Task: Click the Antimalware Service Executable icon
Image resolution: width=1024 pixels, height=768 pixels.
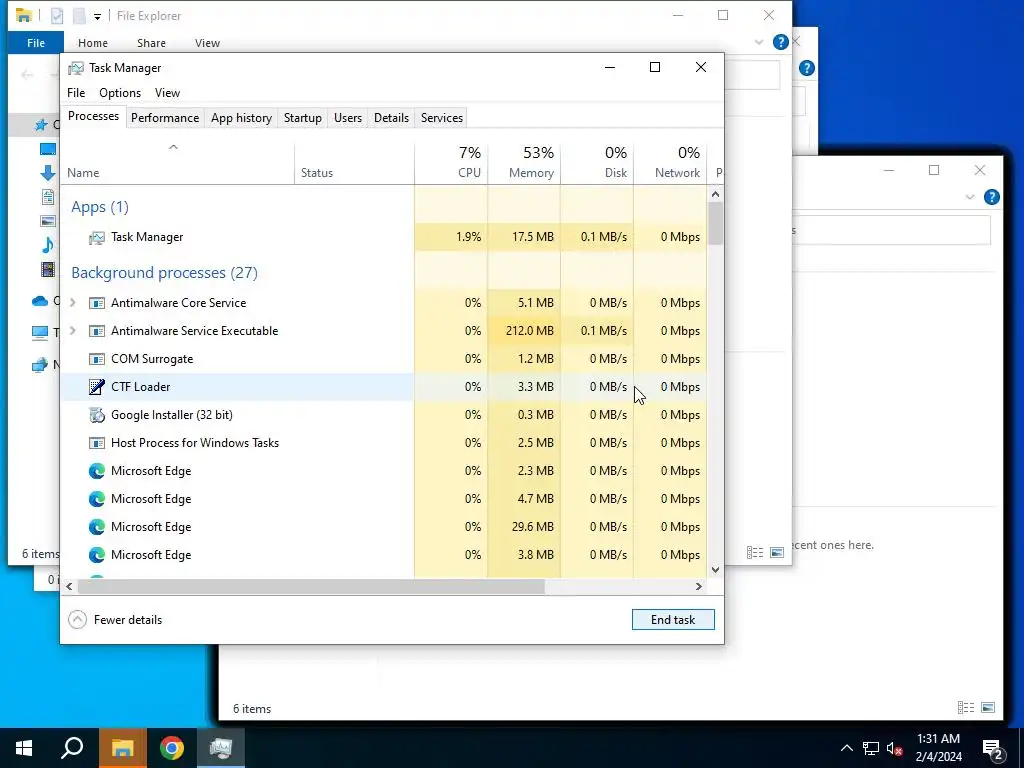Action: click(97, 331)
